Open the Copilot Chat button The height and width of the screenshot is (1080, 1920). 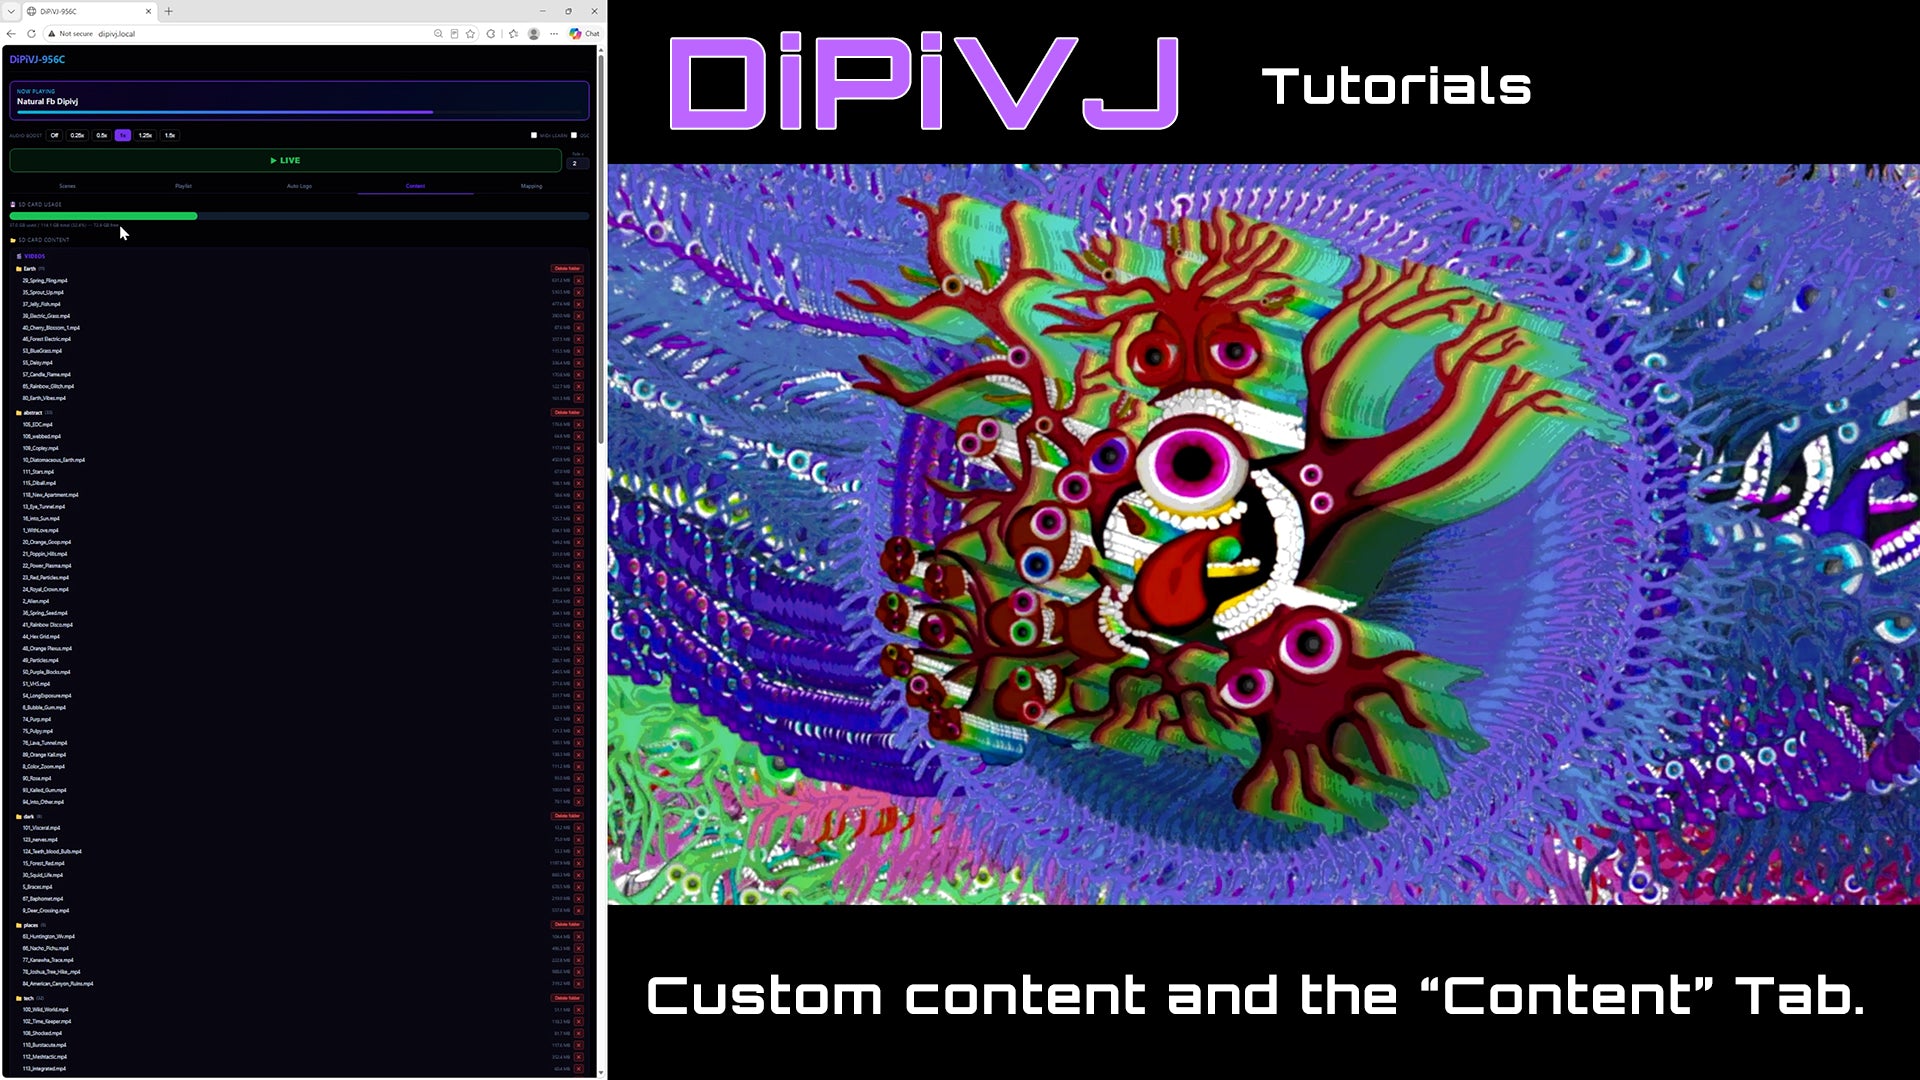(x=585, y=33)
